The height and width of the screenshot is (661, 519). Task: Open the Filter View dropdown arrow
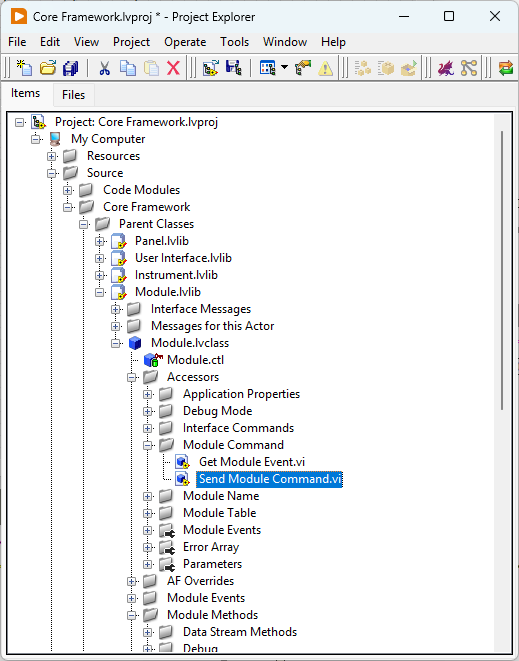tap(285, 67)
